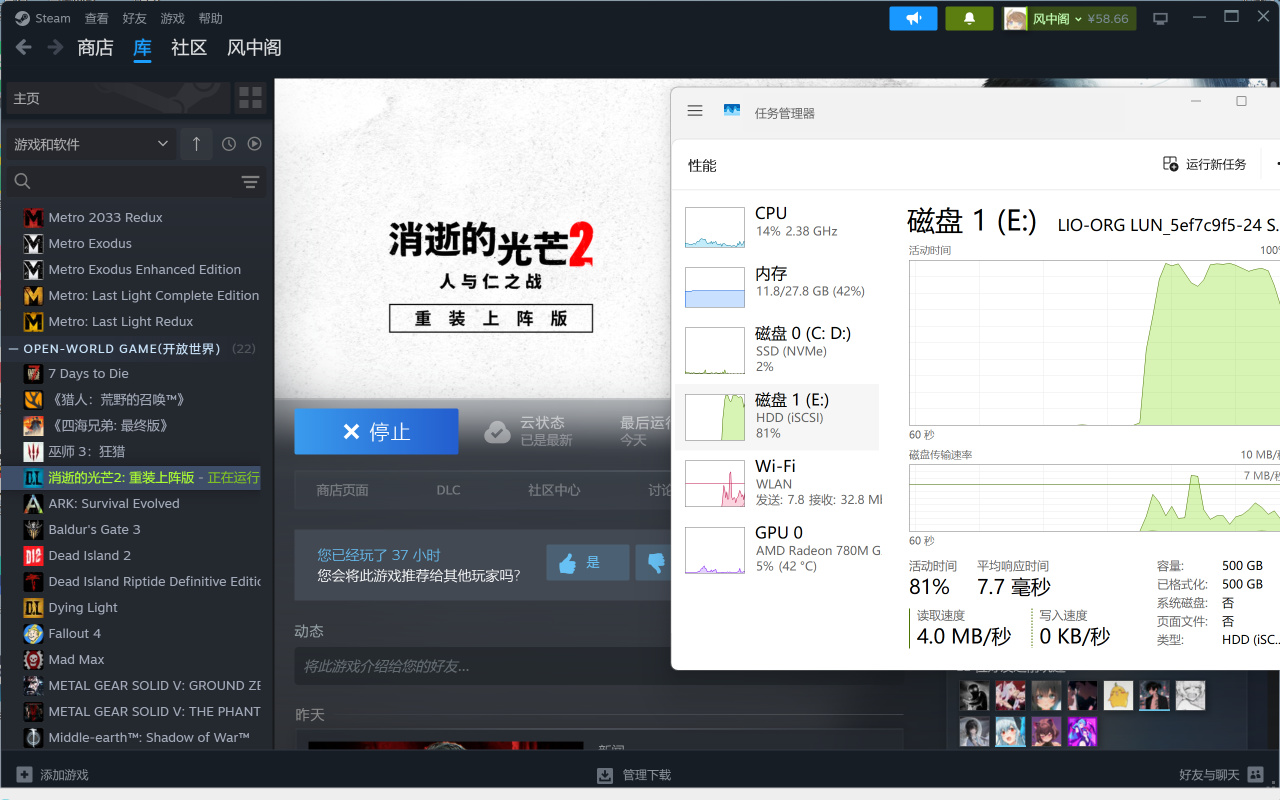Viewport: 1280px width, 800px height.
Task: Select GPU 0 performance item
Action: click(778, 548)
